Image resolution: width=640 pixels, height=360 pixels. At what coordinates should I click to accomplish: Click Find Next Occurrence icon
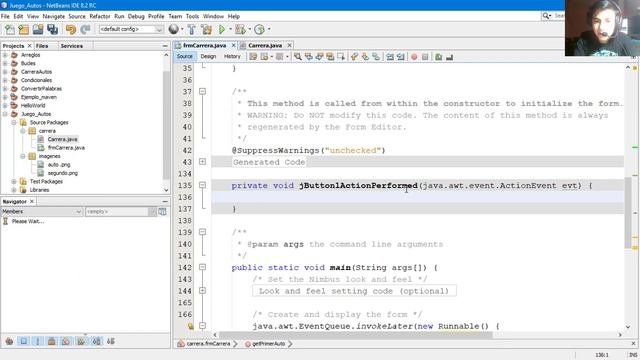coord(319,57)
